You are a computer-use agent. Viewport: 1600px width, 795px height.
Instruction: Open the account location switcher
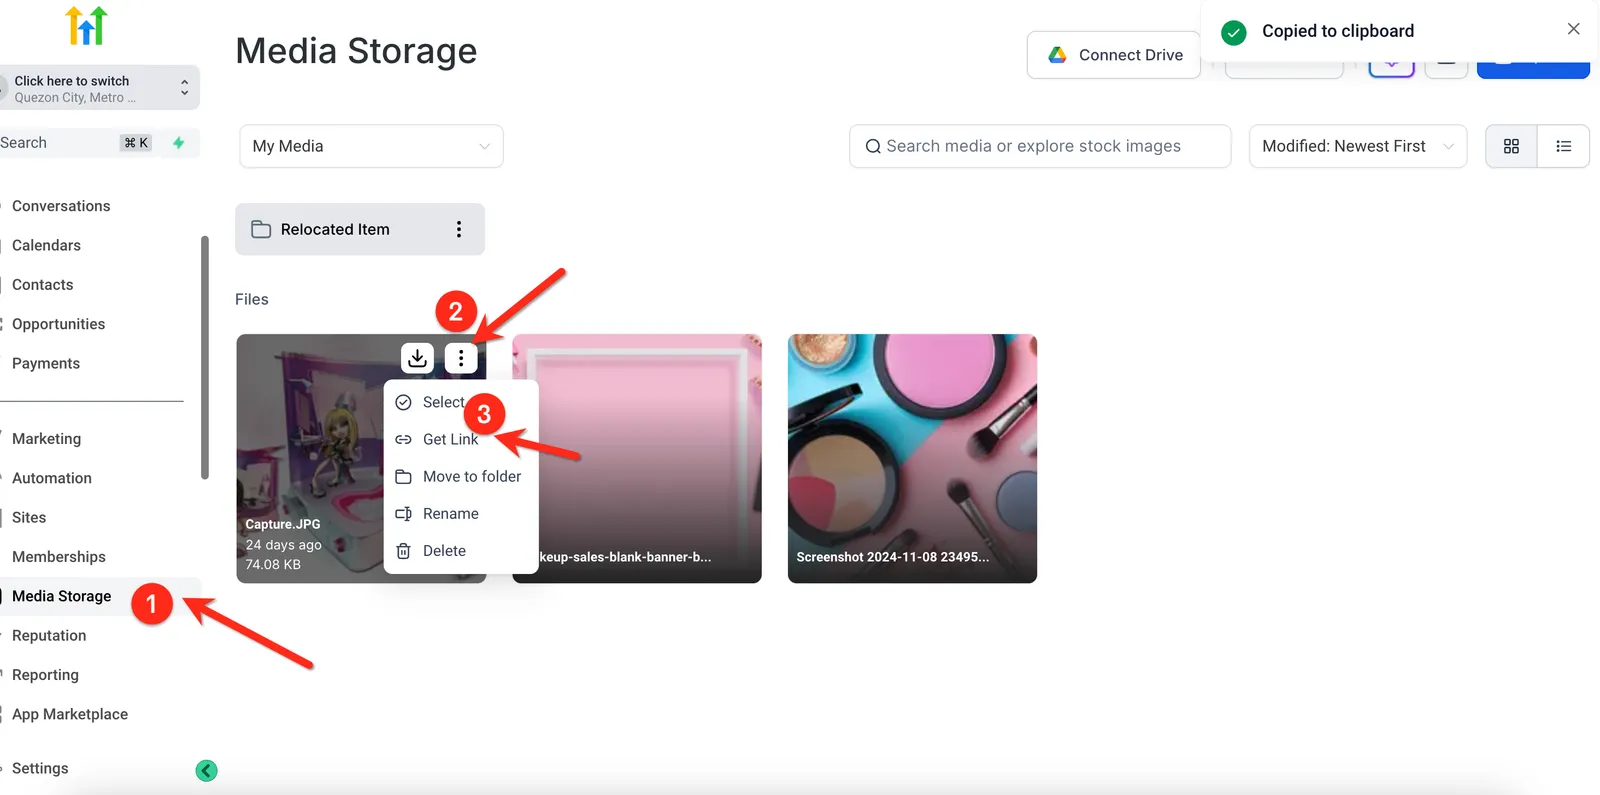tap(99, 88)
